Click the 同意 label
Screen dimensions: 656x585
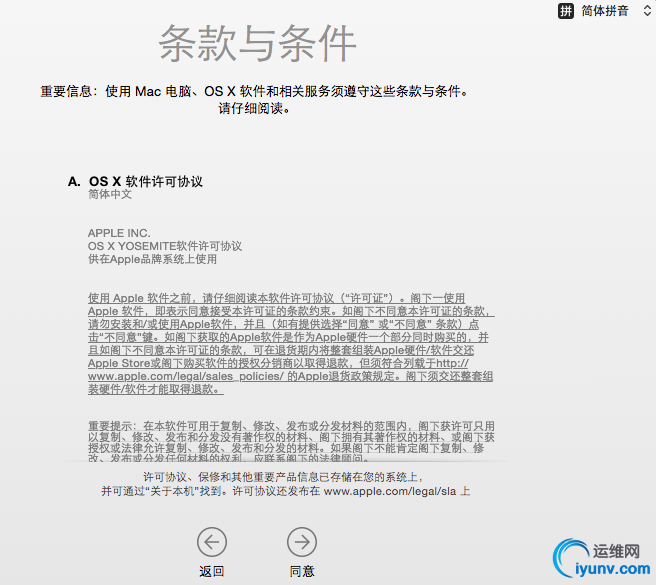coord(302,571)
